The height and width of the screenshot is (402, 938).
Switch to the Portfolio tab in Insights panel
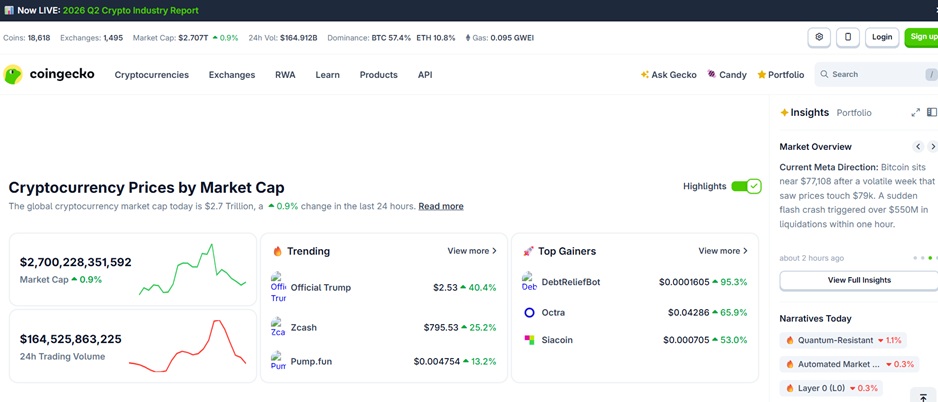coord(854,112)
